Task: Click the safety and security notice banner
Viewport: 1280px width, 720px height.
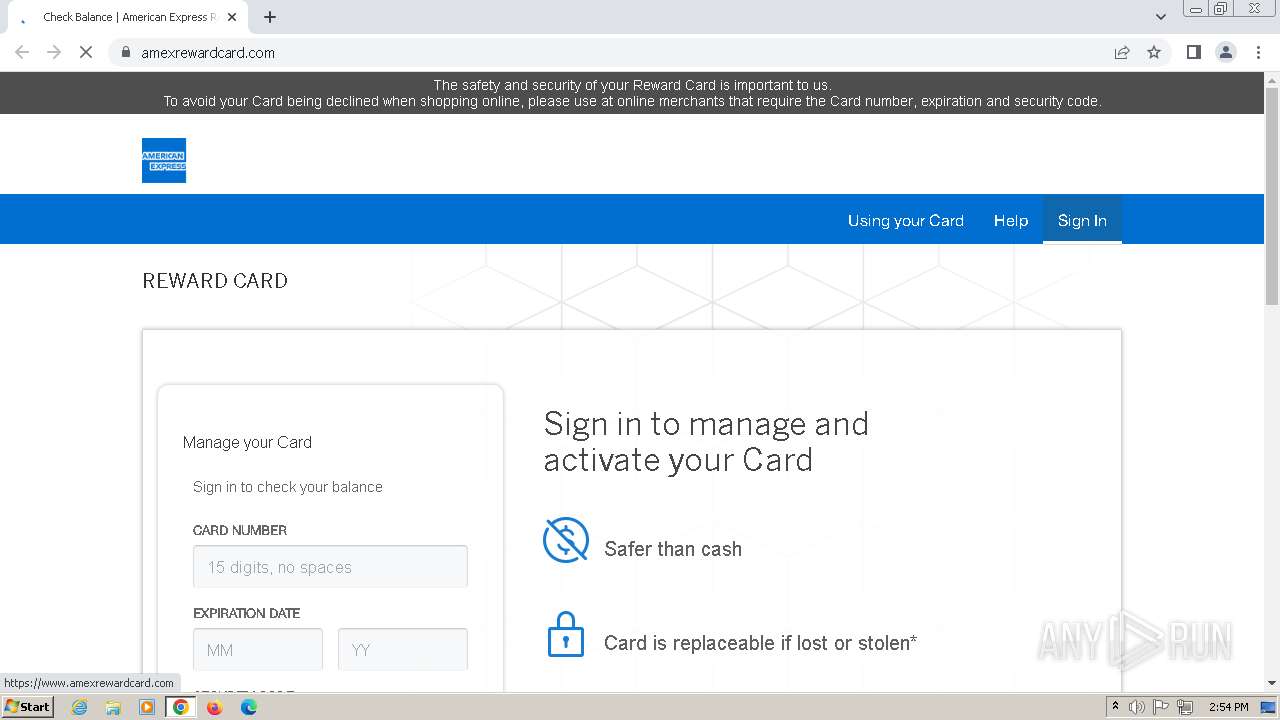Action: click(632, 93)
